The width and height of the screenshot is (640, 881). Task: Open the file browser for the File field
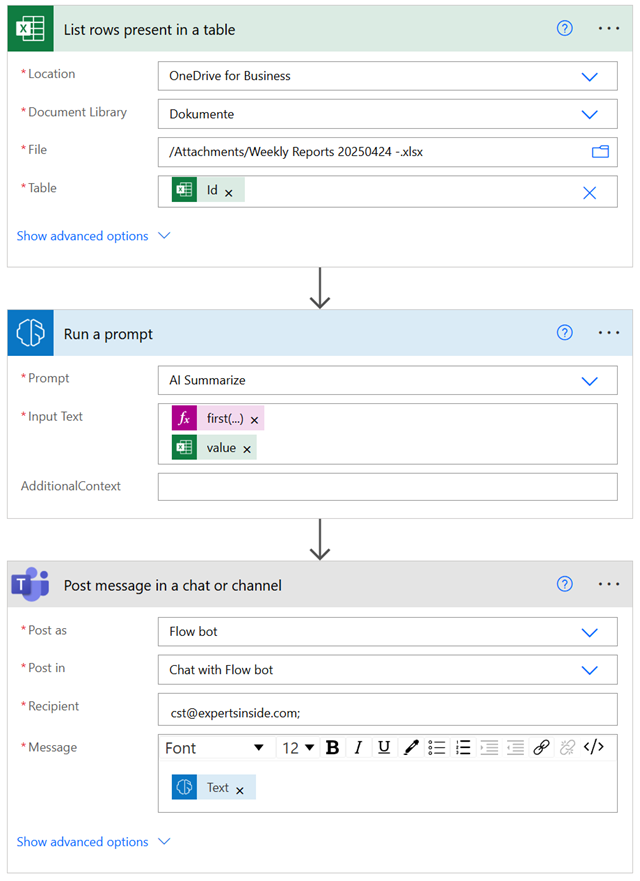pos(600,151)
